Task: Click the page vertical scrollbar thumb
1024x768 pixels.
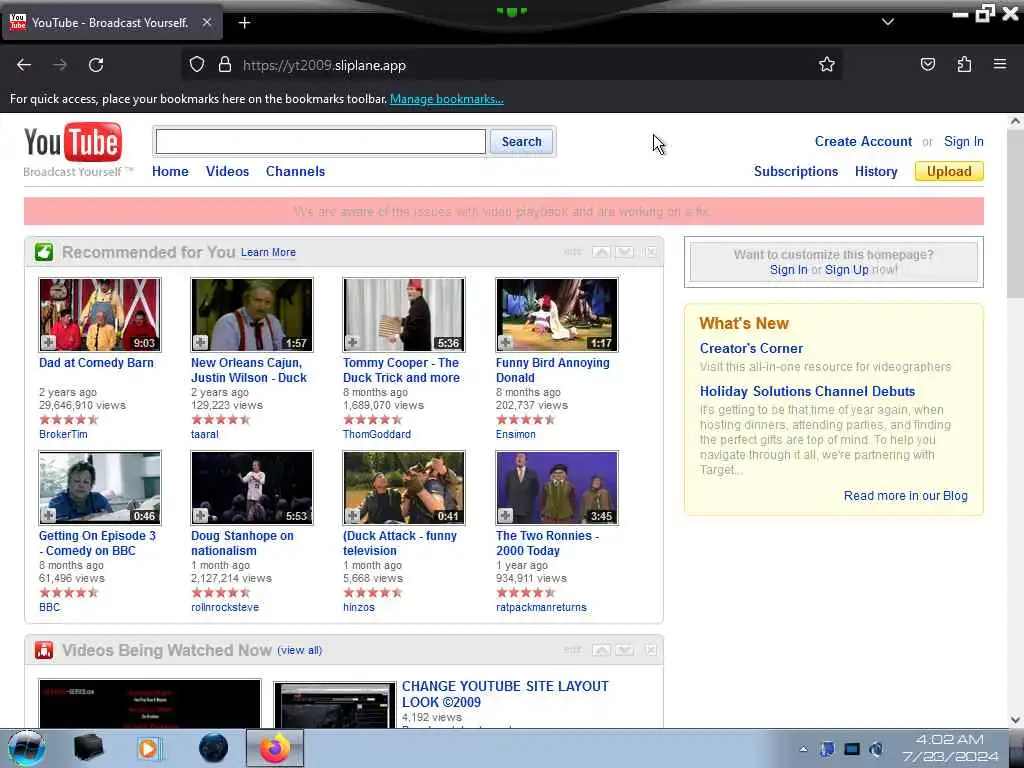Action: (1015, 216)
